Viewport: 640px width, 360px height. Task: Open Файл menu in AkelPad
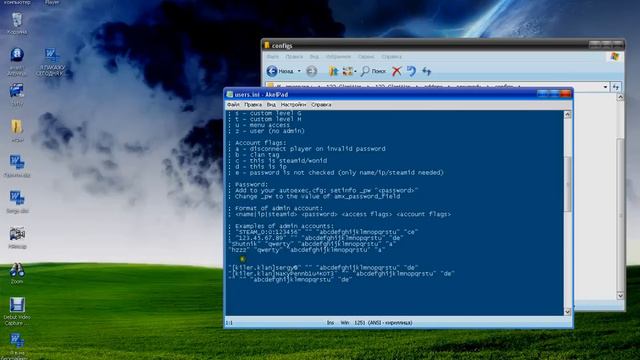point(233,105)
